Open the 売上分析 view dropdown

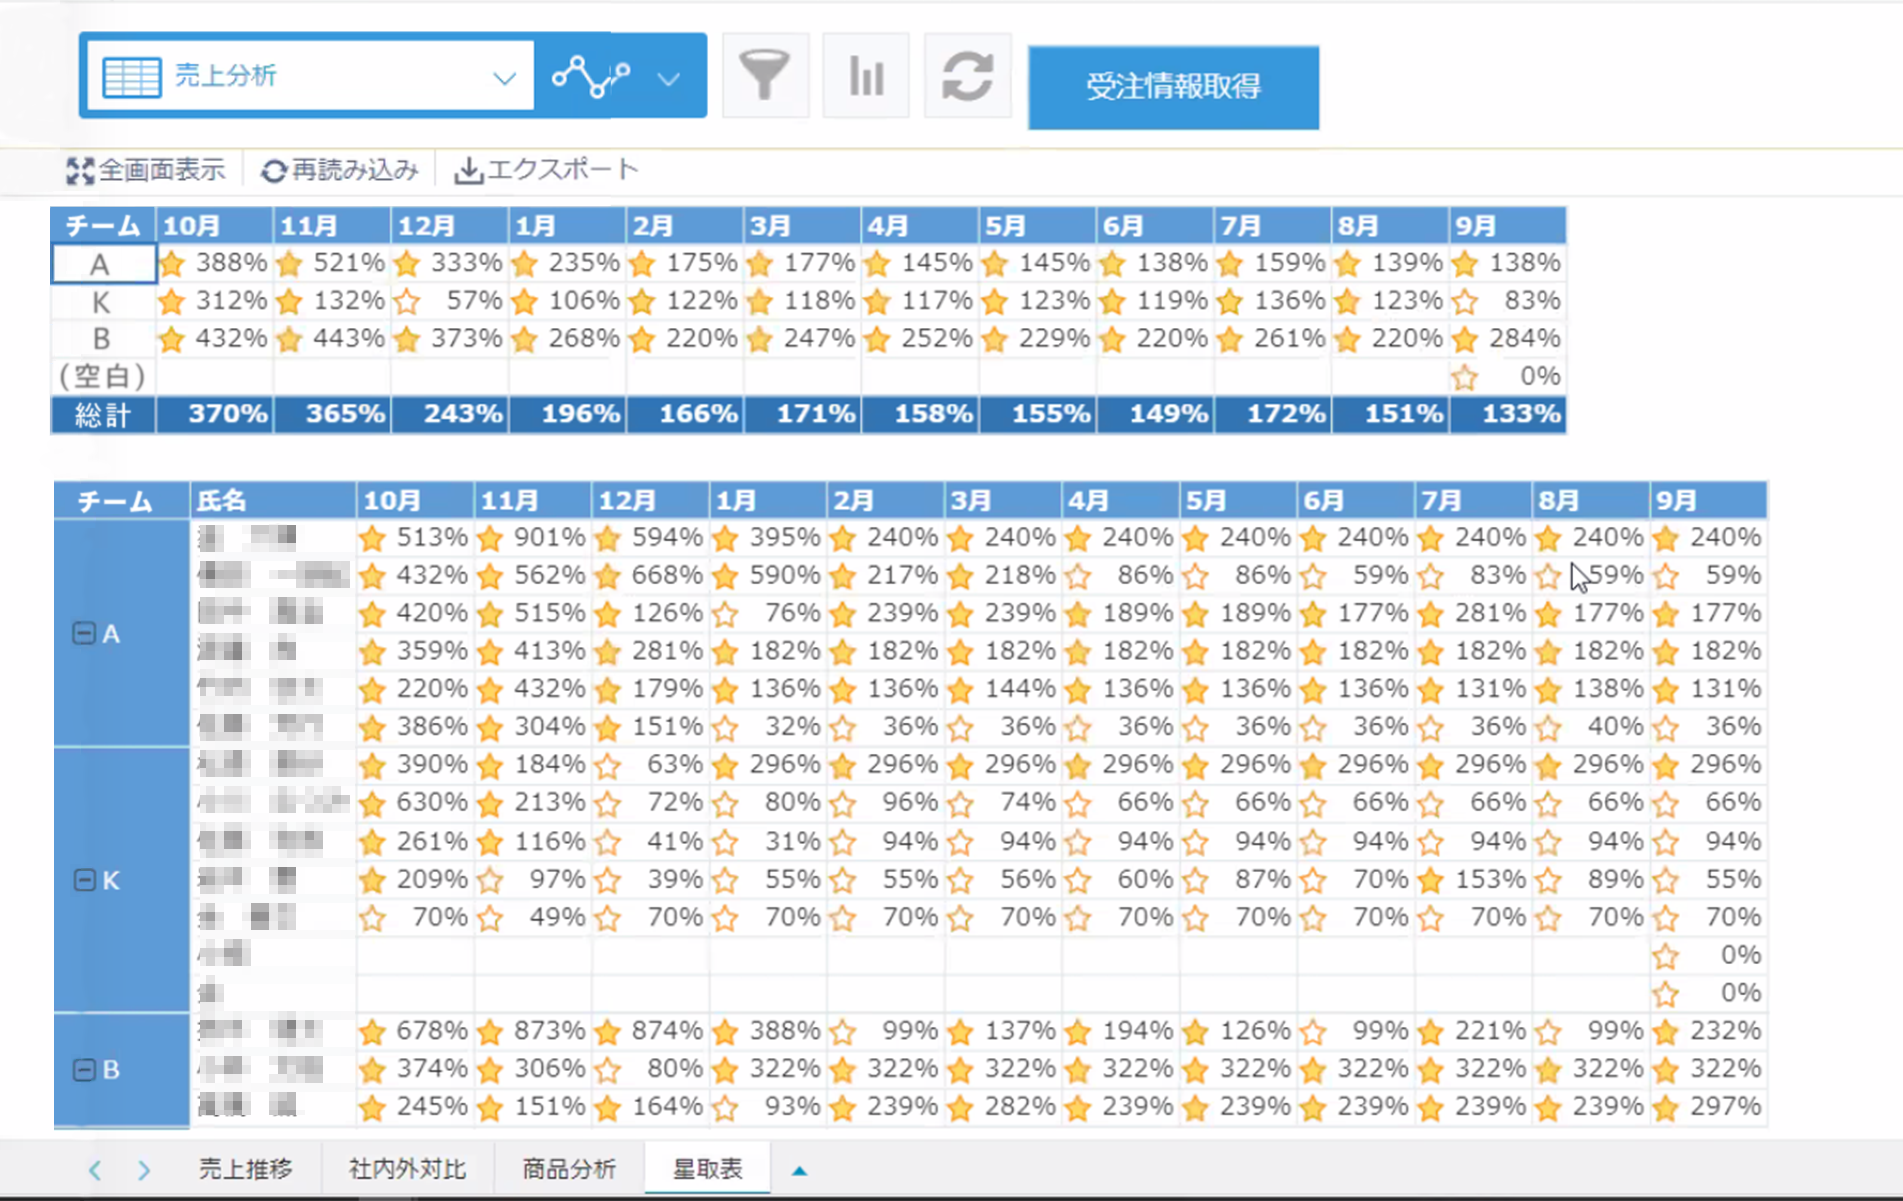pos(504,77)
